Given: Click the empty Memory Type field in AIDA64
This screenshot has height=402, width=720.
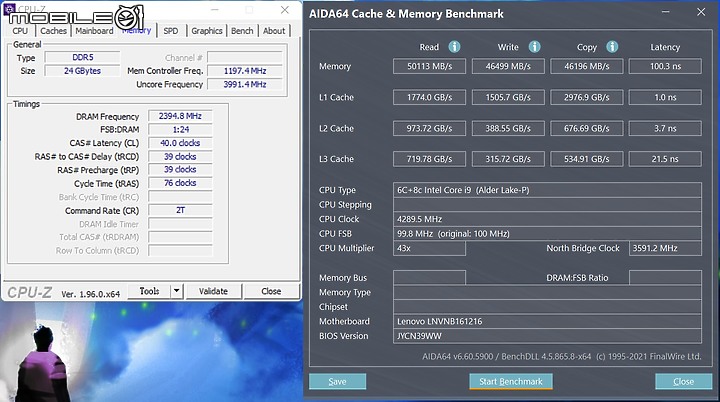Looking at the screenshot, I should (x=547, y=292).
